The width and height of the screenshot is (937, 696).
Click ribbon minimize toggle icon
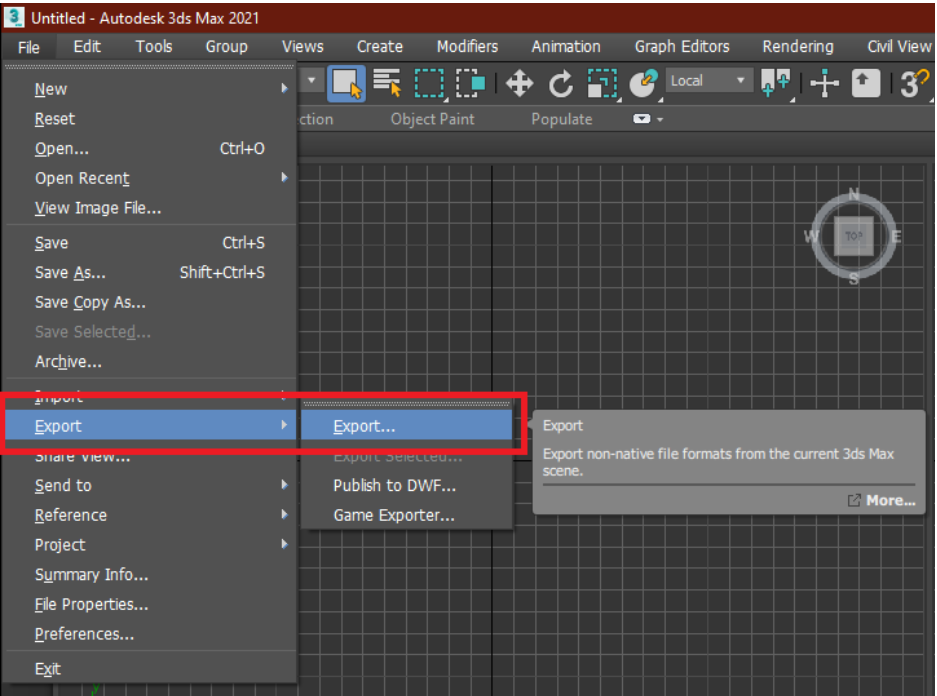[642, 119]
